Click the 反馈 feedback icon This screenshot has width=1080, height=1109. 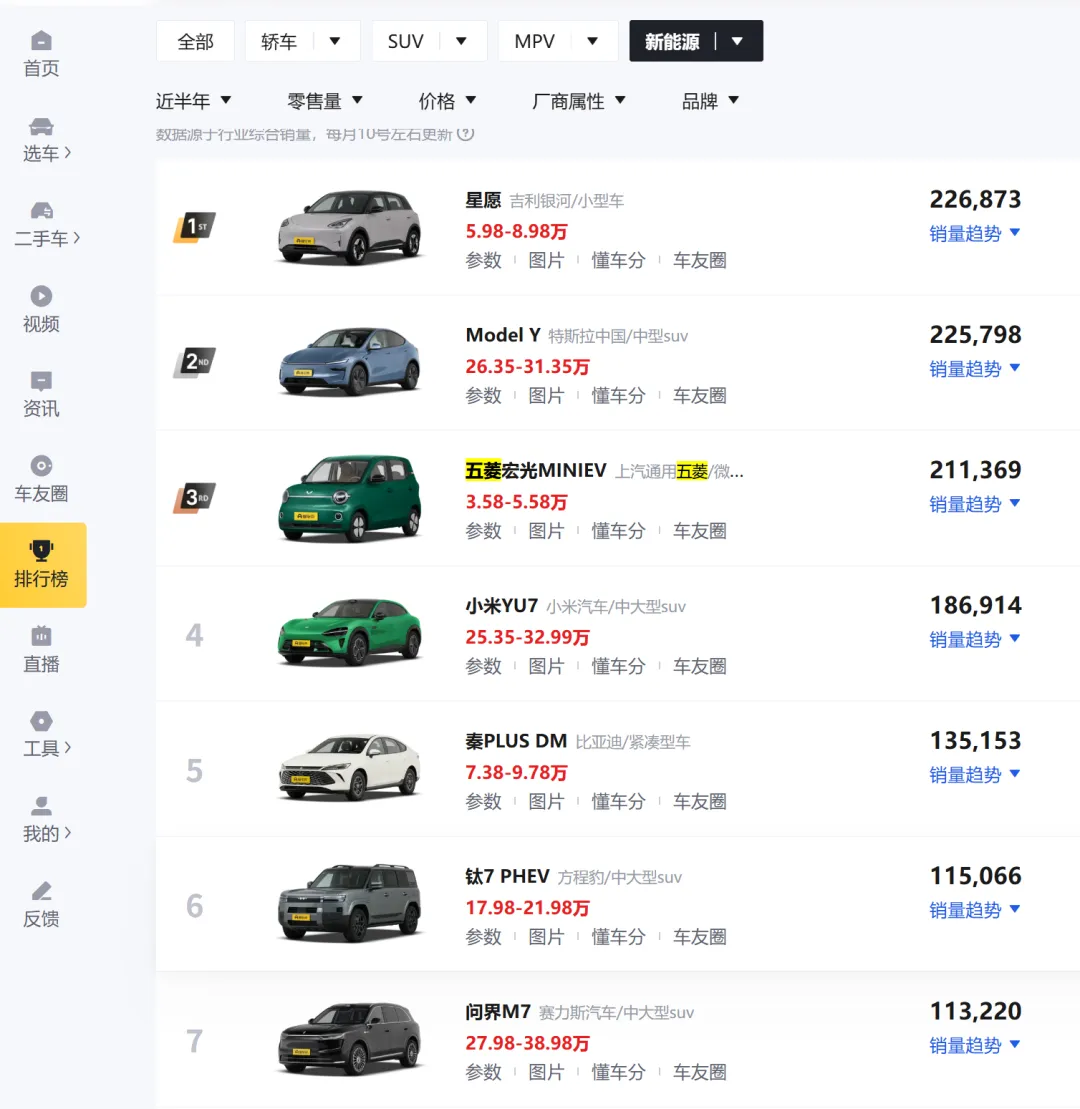pyautogui.click(x=41, y=891)
